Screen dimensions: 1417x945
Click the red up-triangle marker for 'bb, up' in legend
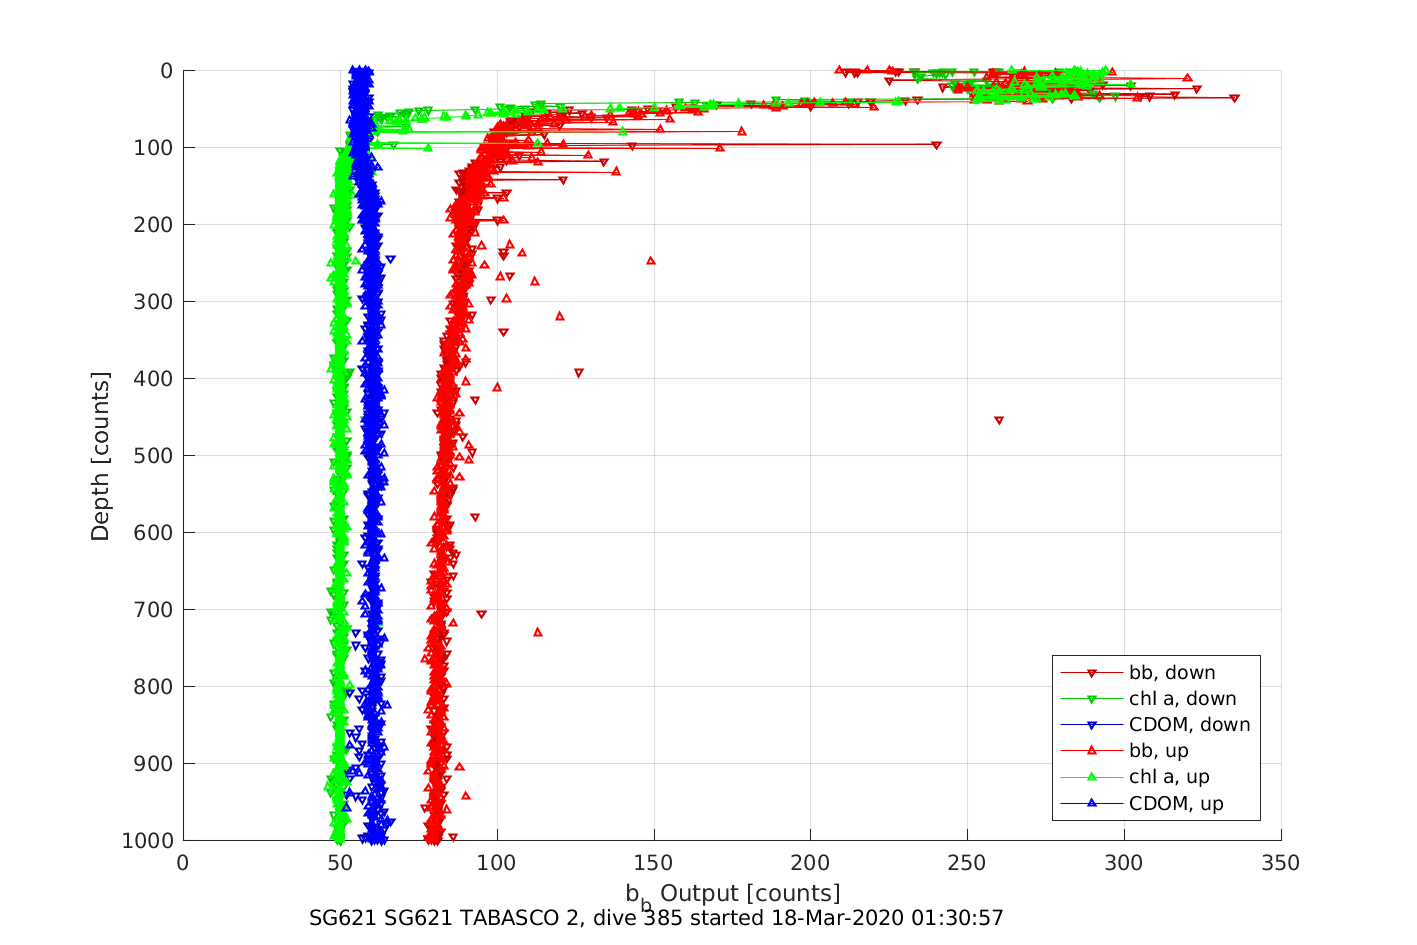pos(1092,750)
